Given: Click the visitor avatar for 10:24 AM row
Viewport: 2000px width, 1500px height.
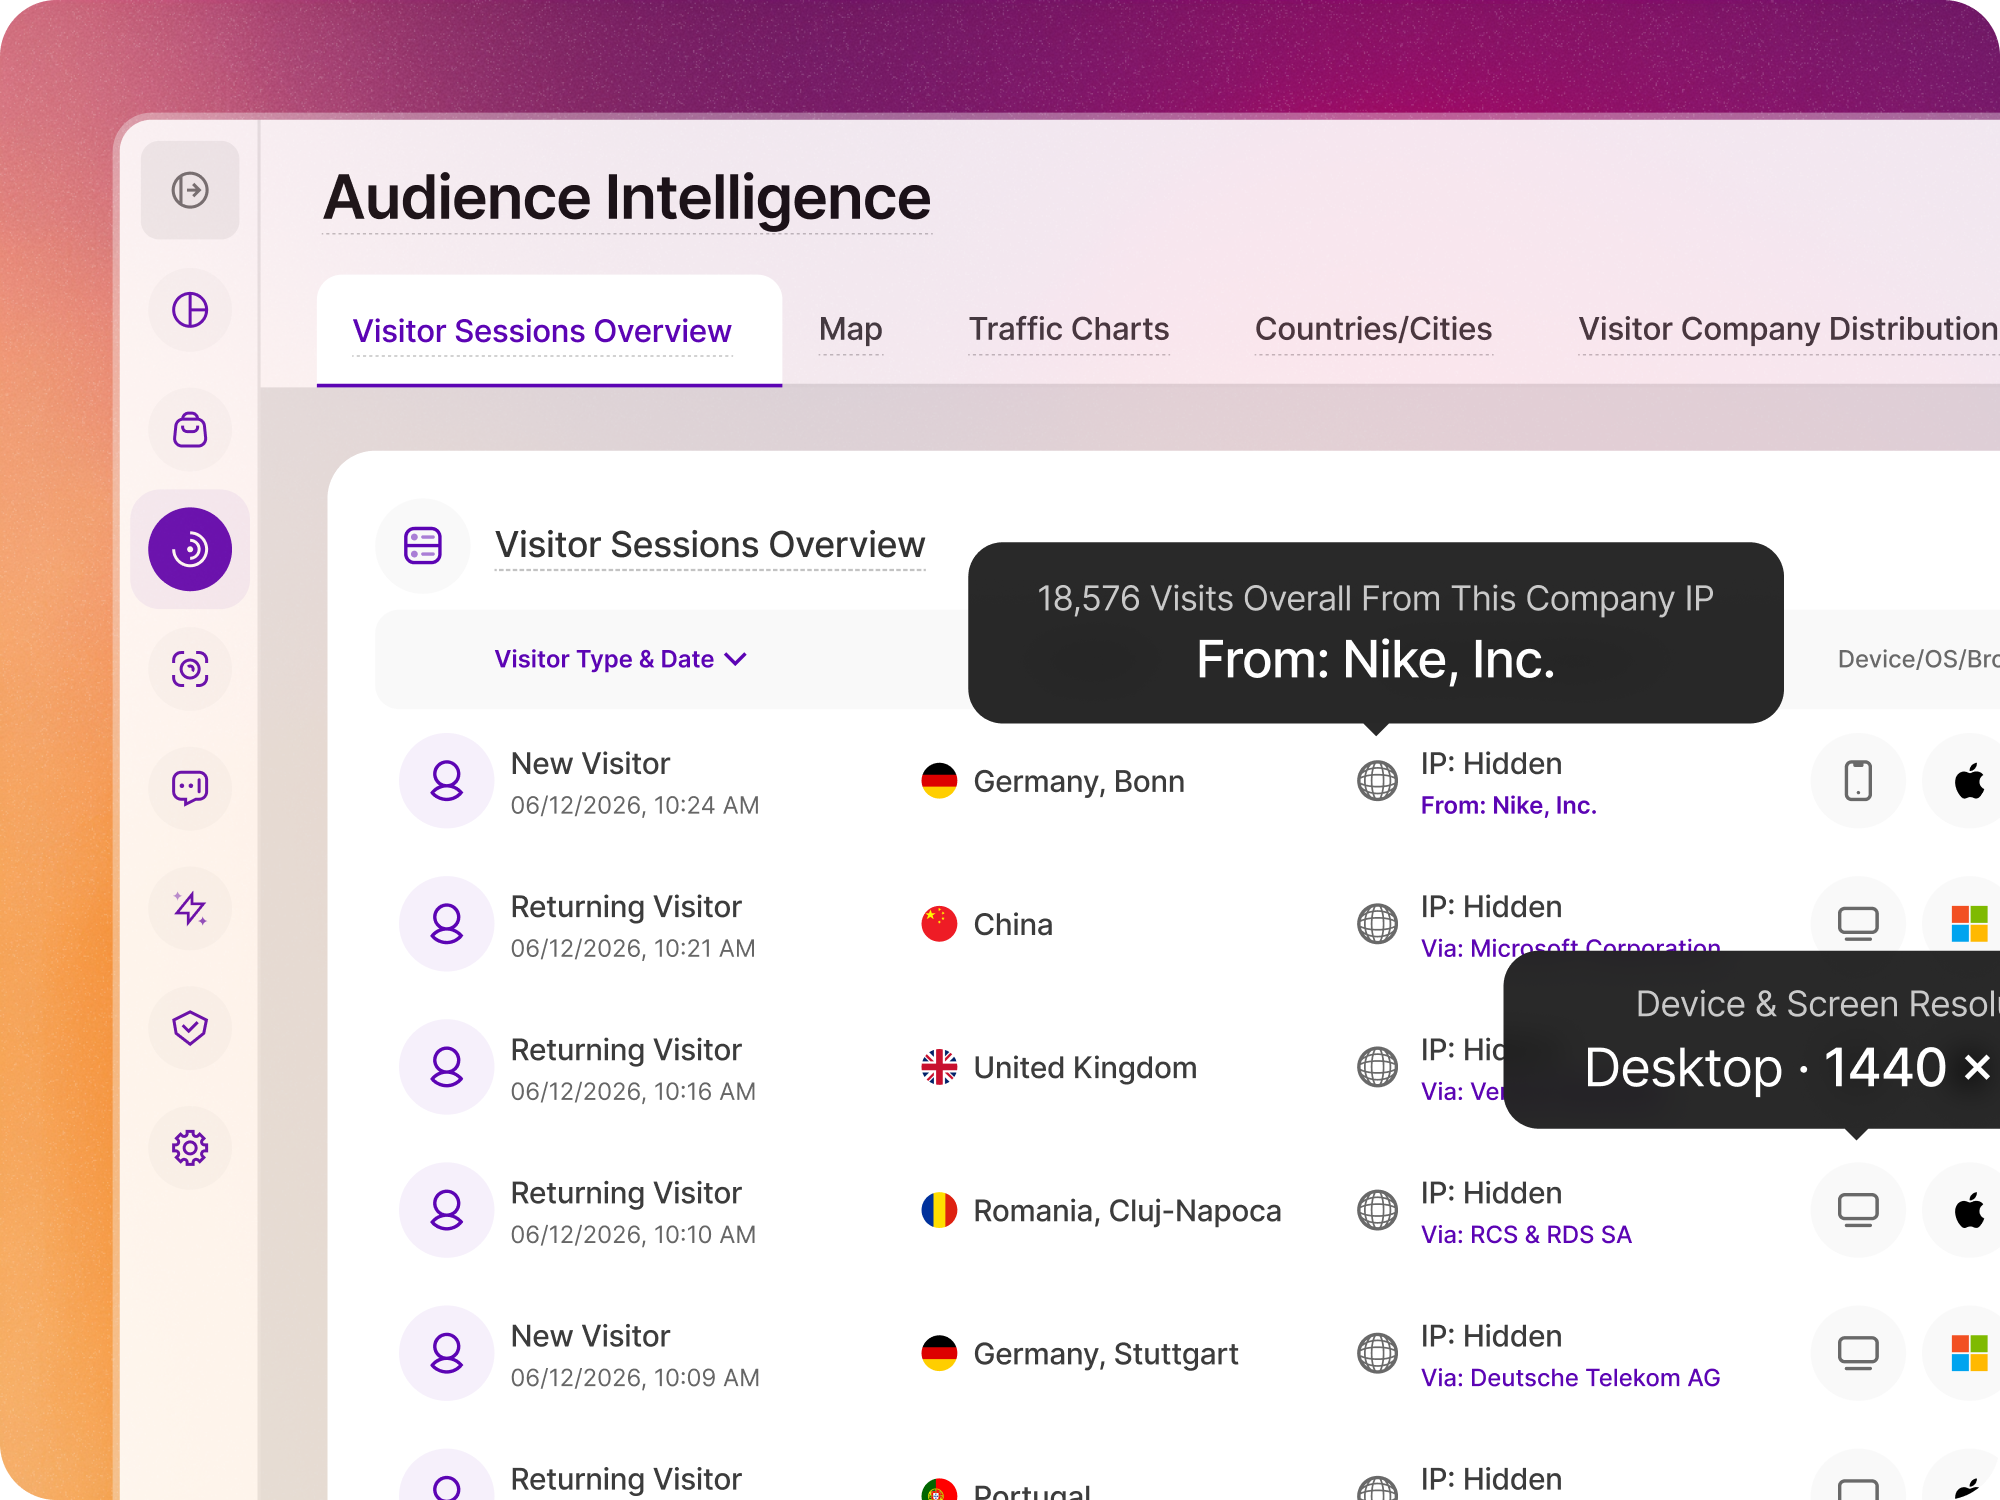Looking at the screenshot, I should [x=446, y=781].
